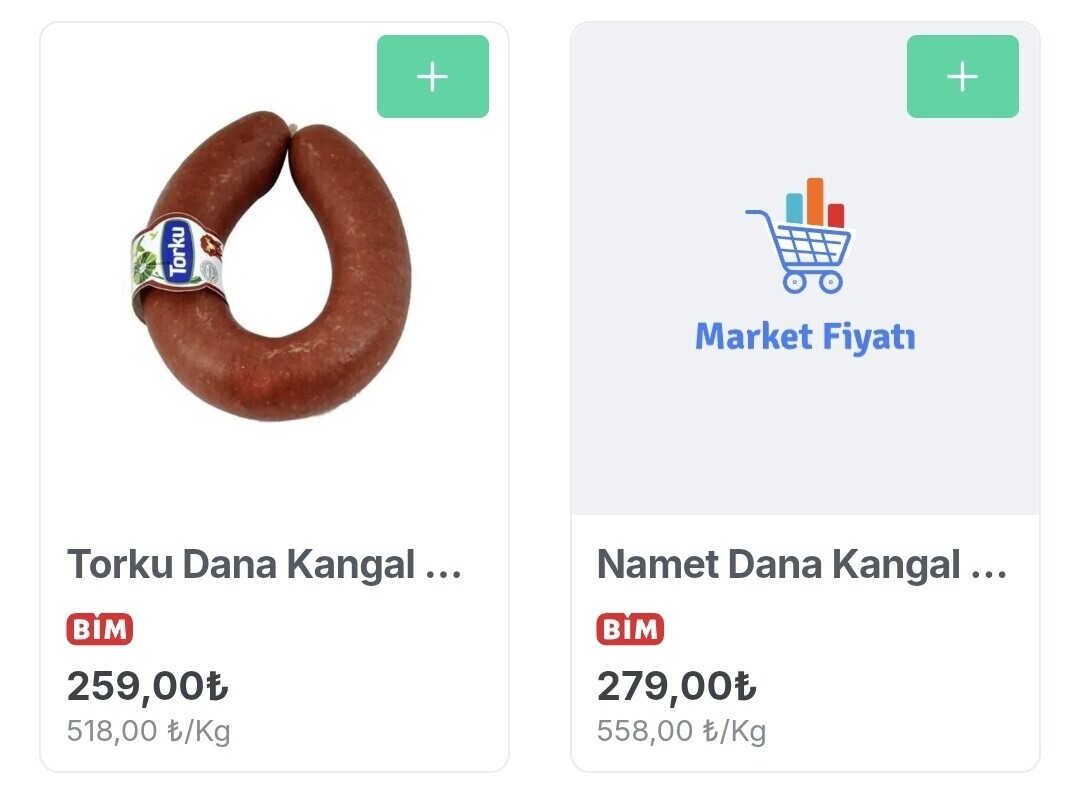
Task: Tap the BIM logo under Torku product
Action: 100,629
